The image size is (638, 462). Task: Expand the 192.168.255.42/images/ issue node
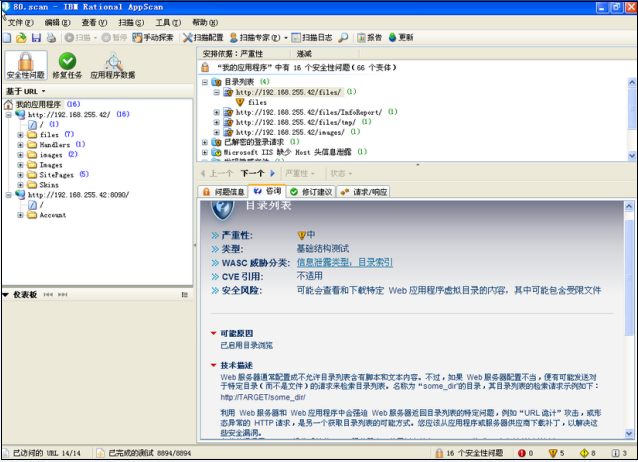(x=216, y=132)
